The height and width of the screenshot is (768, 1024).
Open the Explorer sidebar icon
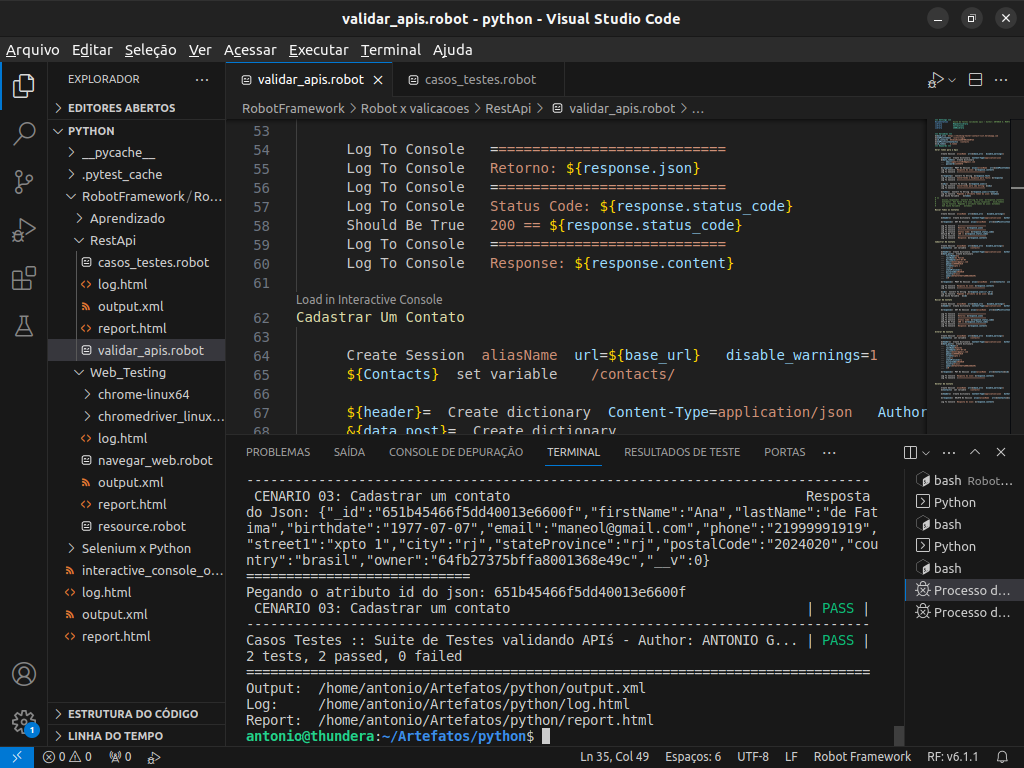(22, 86)
